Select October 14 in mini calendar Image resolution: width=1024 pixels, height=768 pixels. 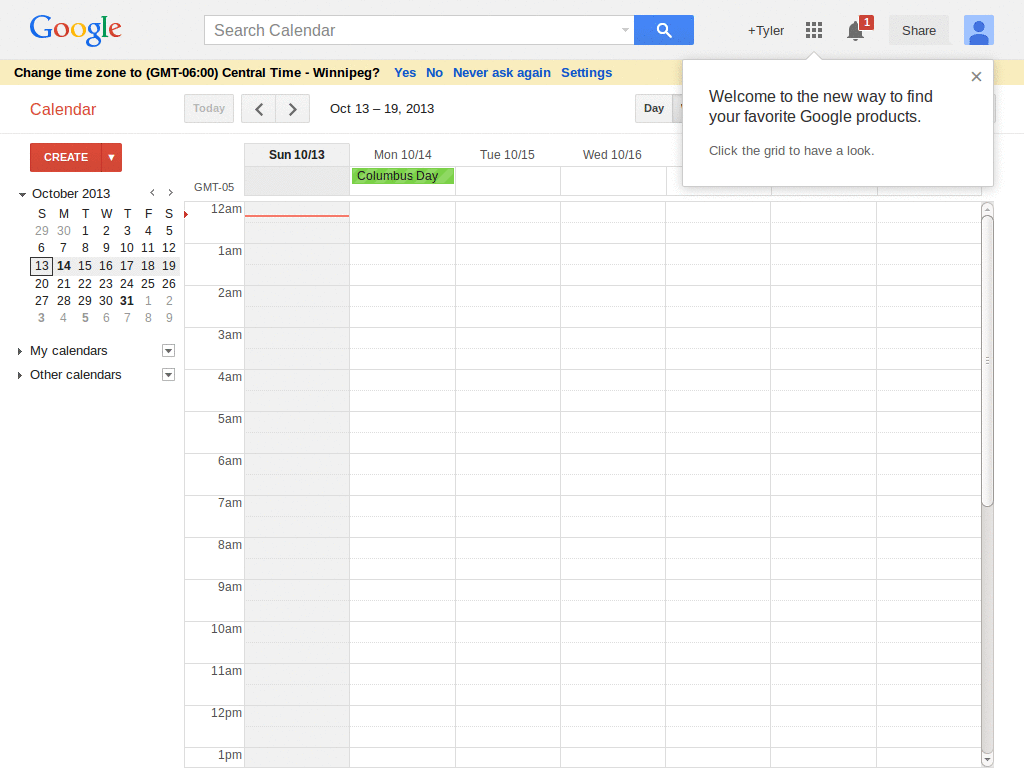click(x=63, y=266)
